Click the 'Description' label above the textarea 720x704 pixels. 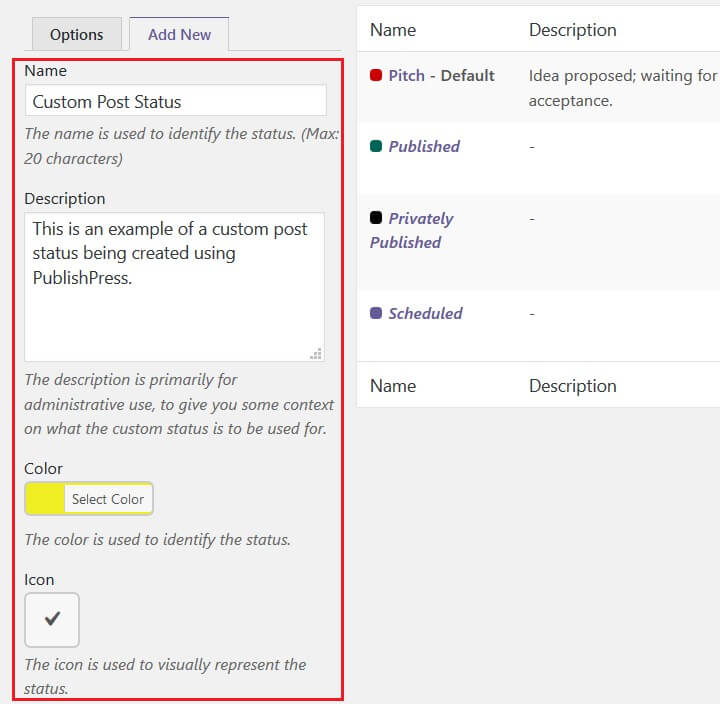point(65,198)
